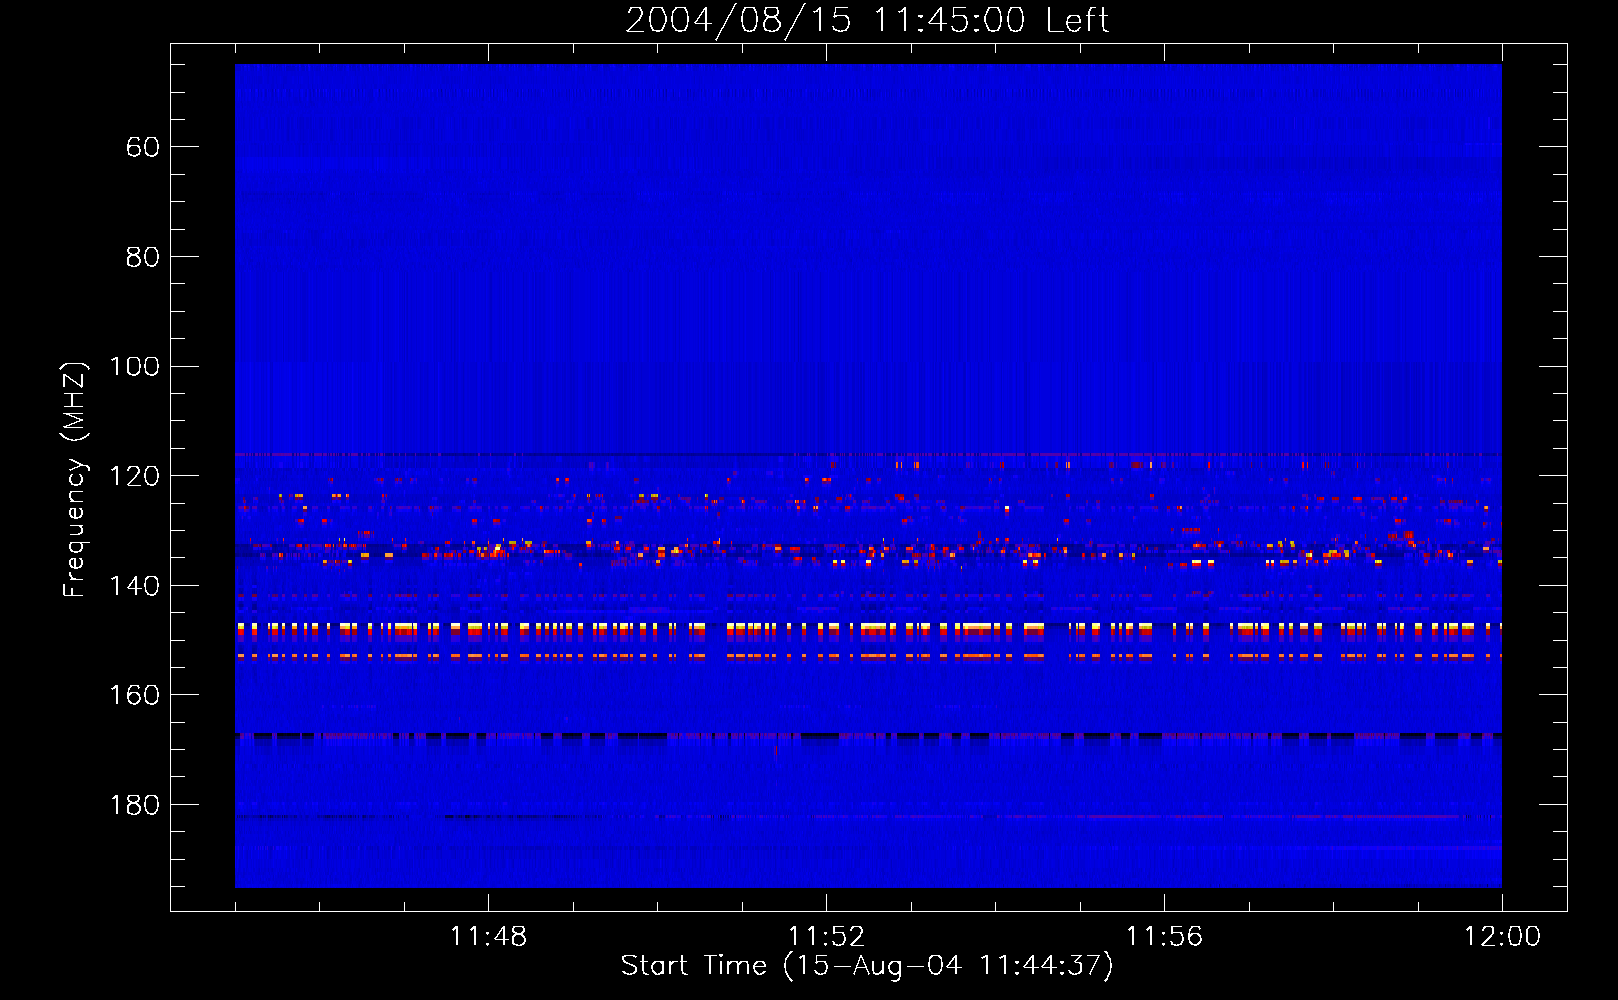Click the 11:56 time tick label
This screenshot has height=1000, width=1618.
(1164, 937)
